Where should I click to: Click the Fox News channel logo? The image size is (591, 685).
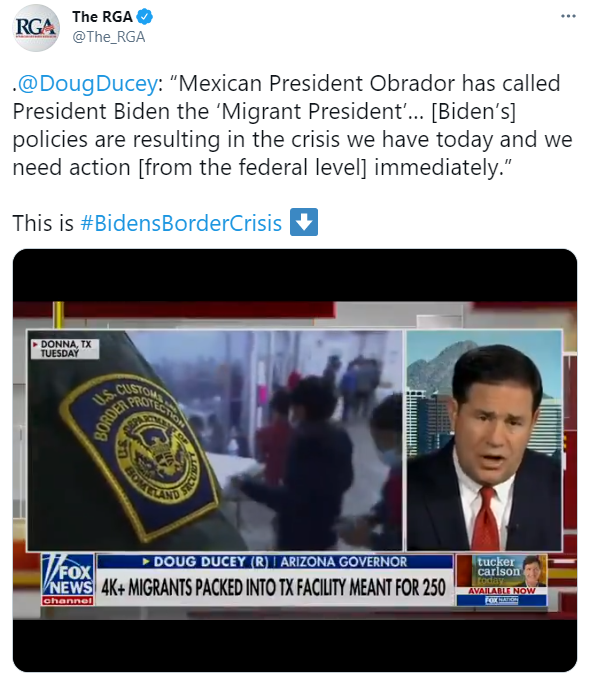point(68,580)
